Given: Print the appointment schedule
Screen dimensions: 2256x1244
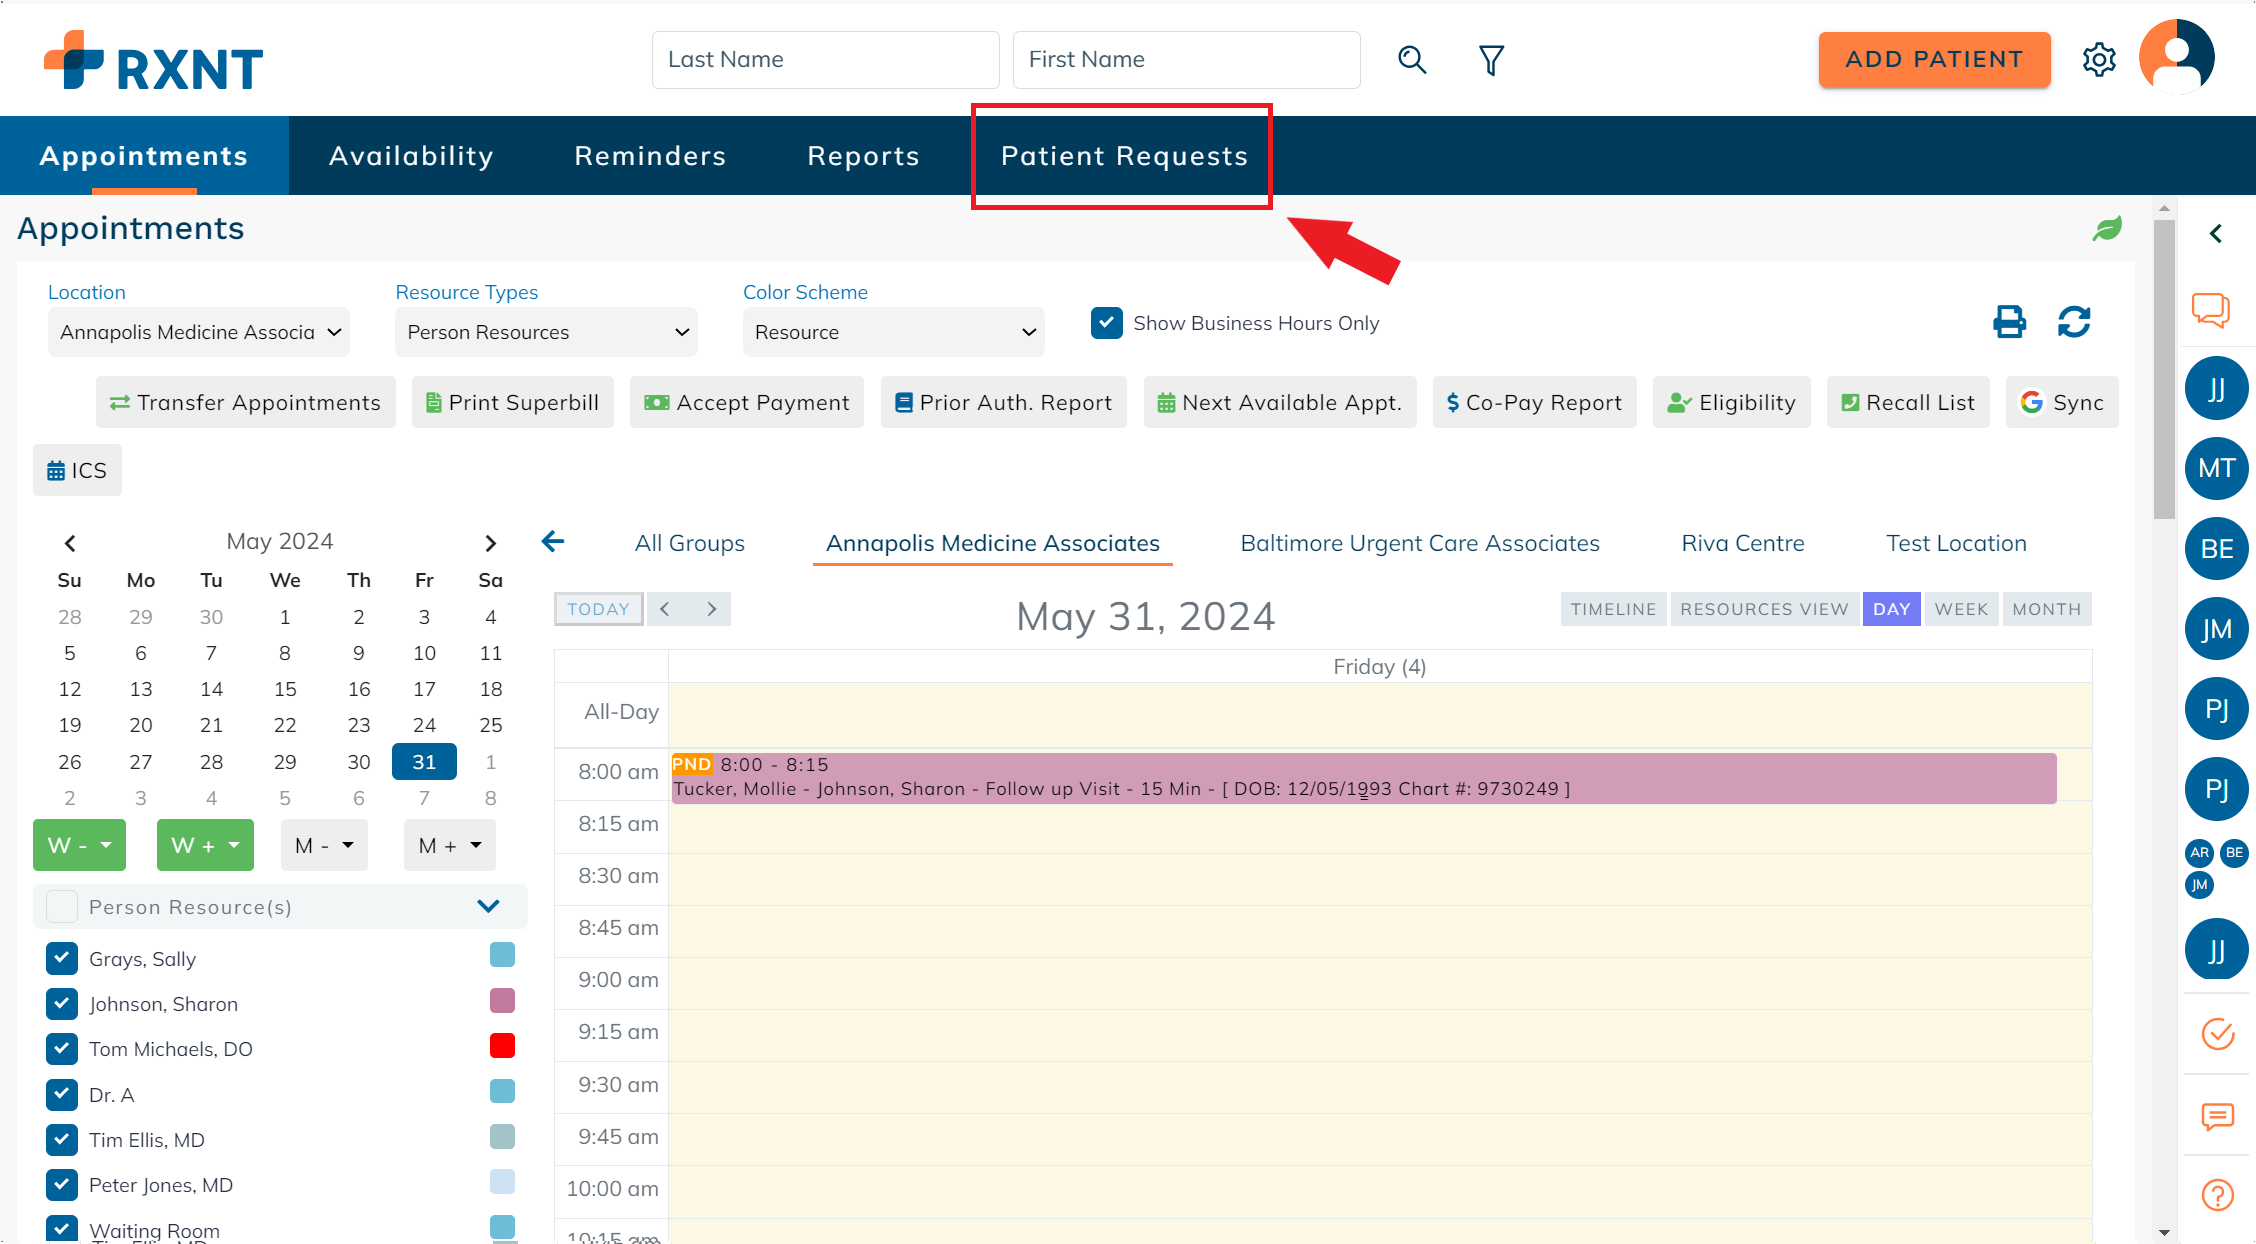Looking at the screenshot, I should click(2009, 322).
